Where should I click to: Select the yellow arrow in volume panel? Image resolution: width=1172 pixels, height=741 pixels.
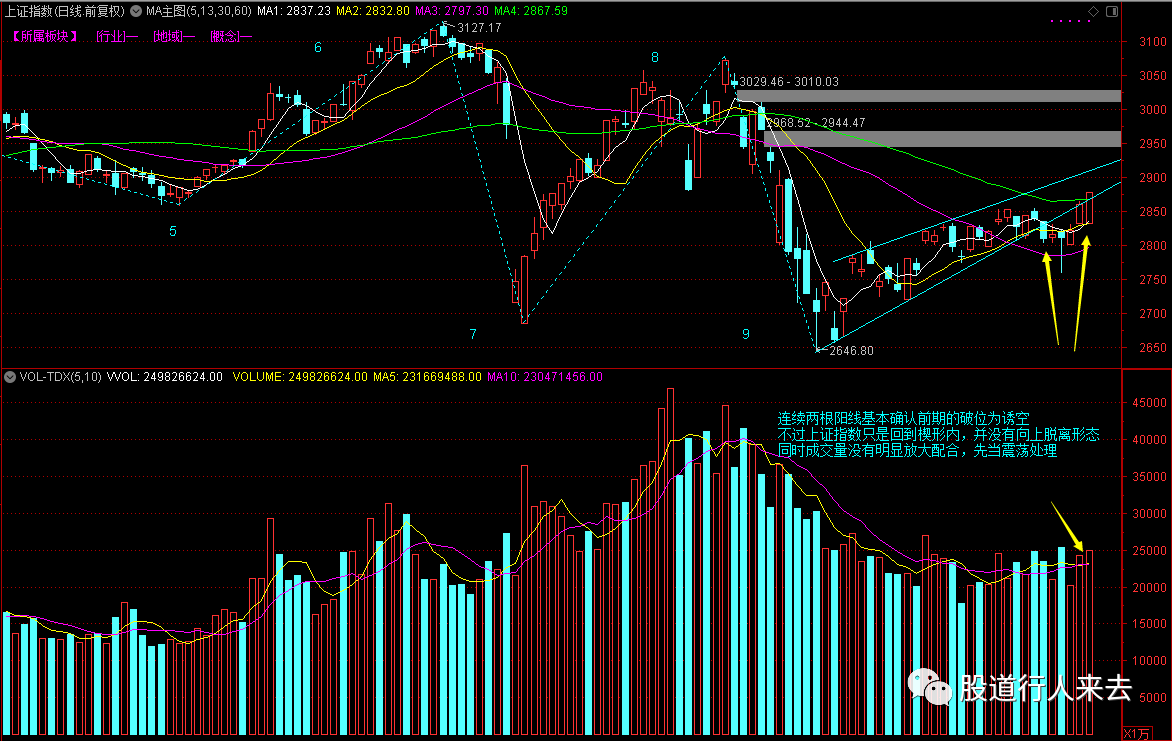[x=1067, y=526]
